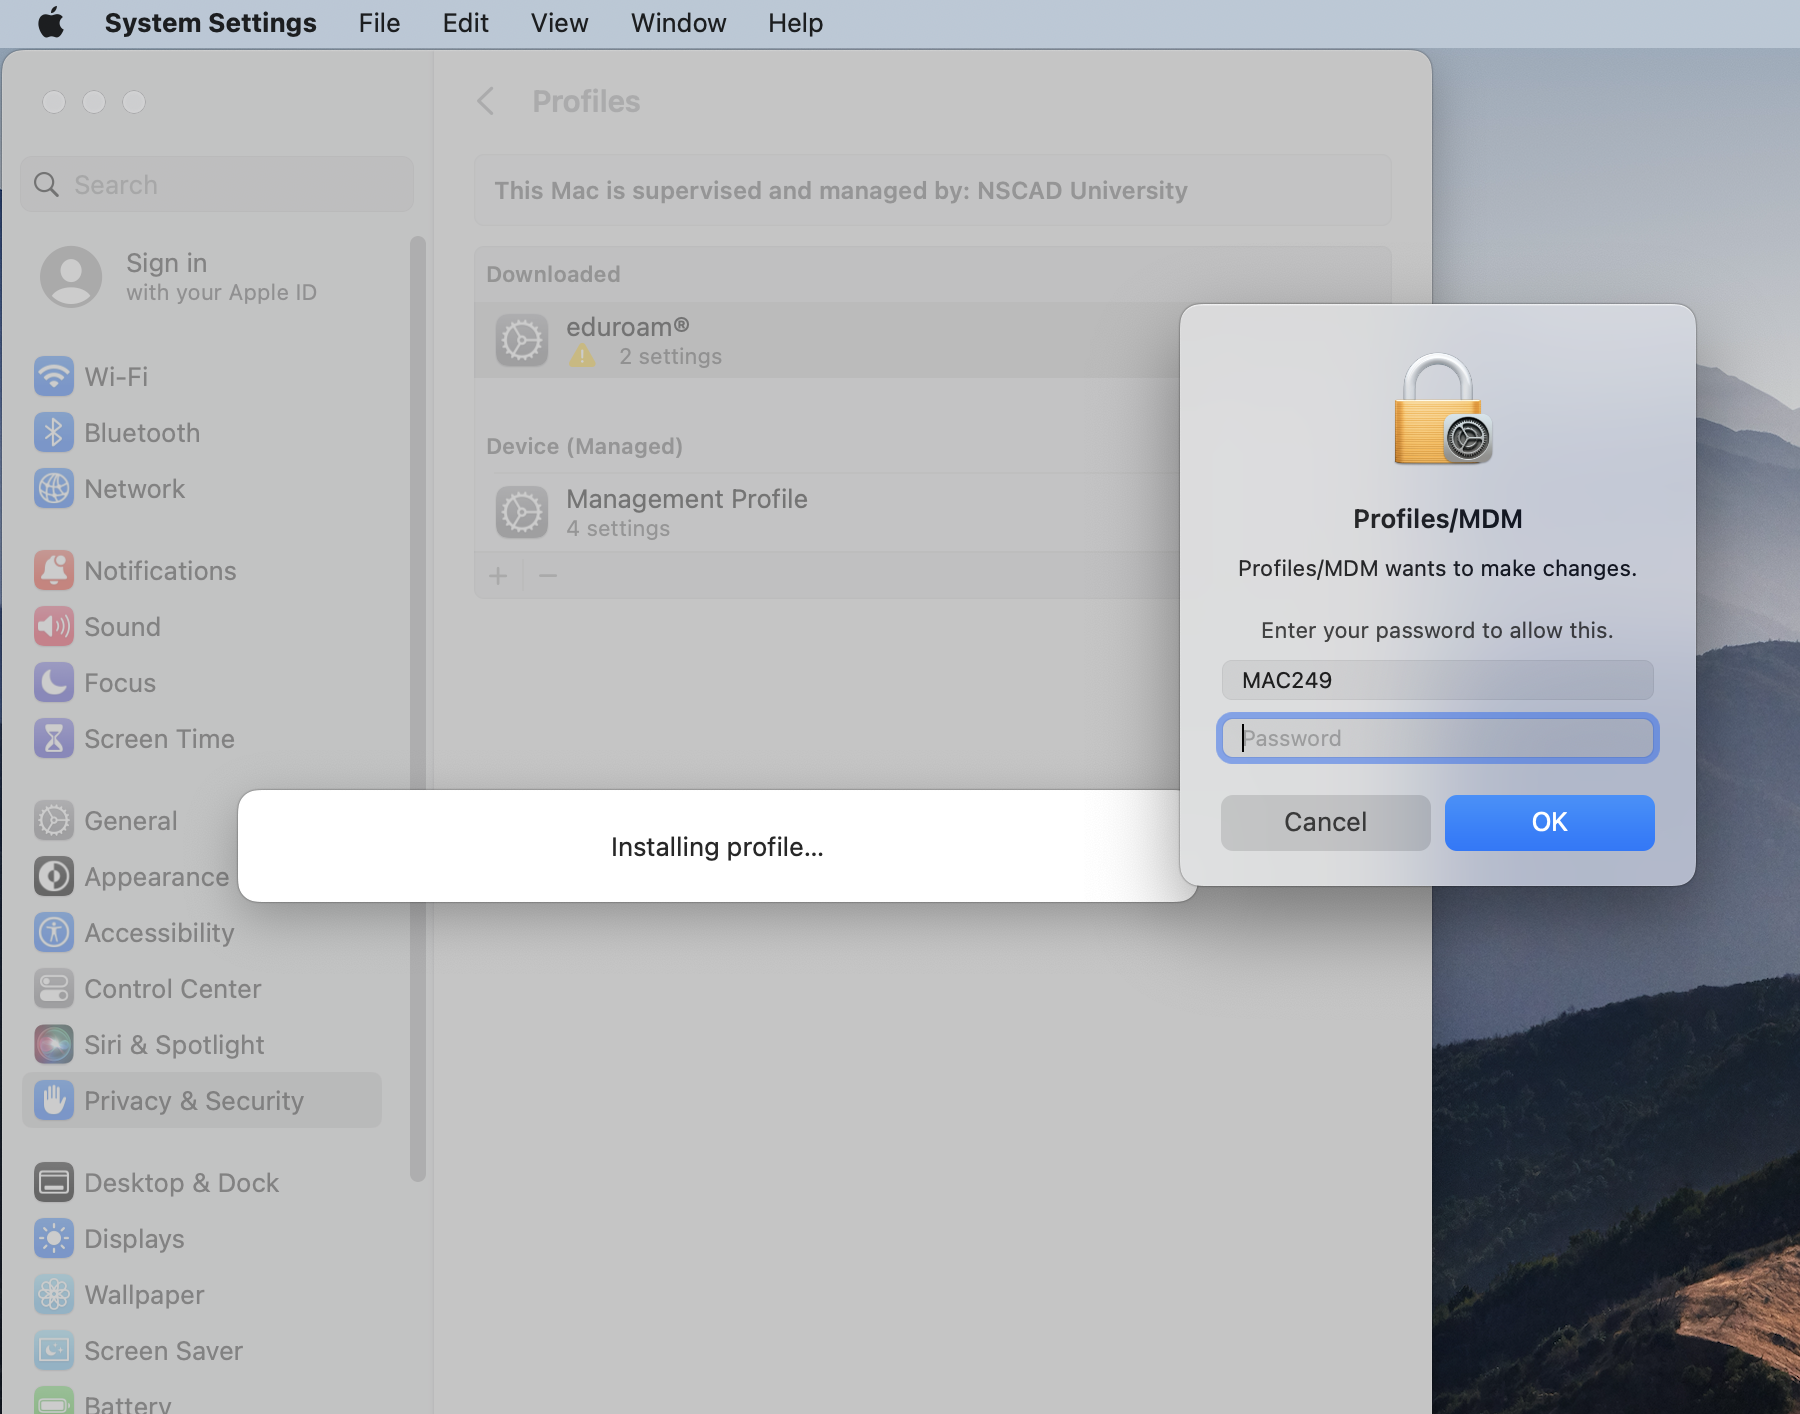Open the Control Center text label

[172, 988]
